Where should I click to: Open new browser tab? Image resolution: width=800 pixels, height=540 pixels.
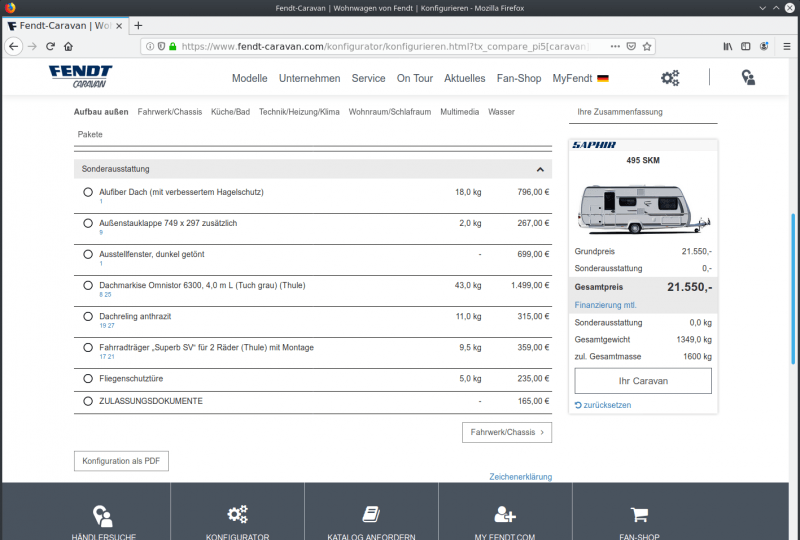point(138,26)
